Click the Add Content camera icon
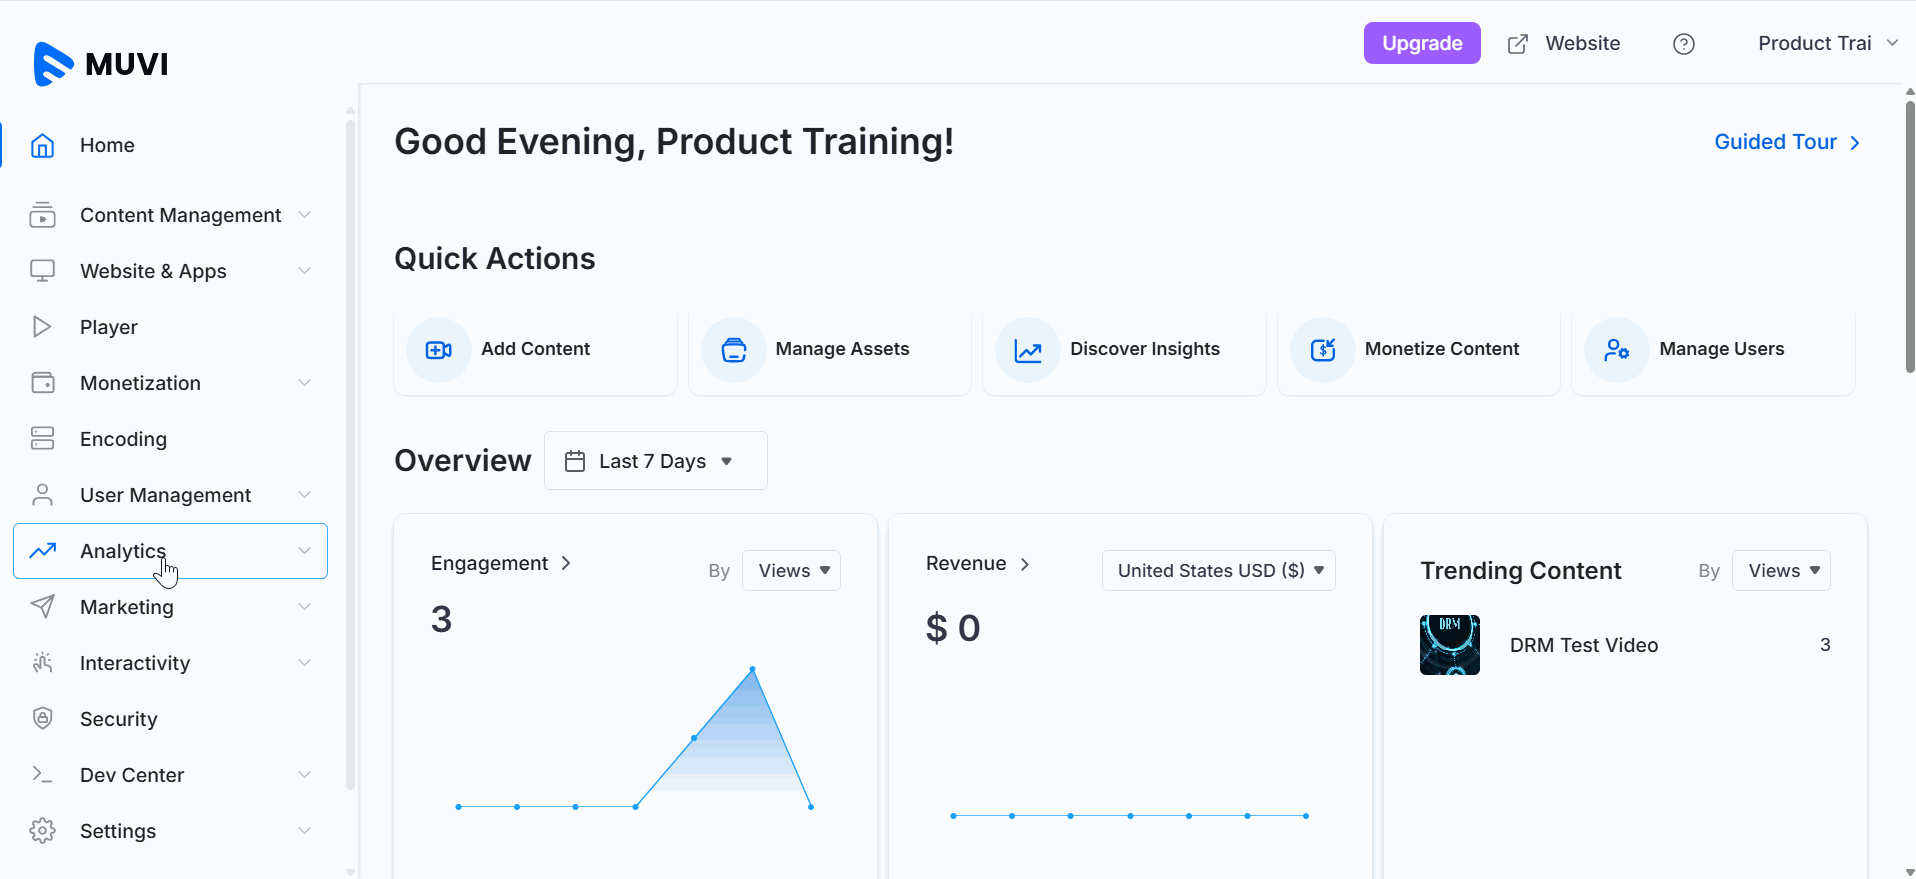 click(x=438, y=350)
